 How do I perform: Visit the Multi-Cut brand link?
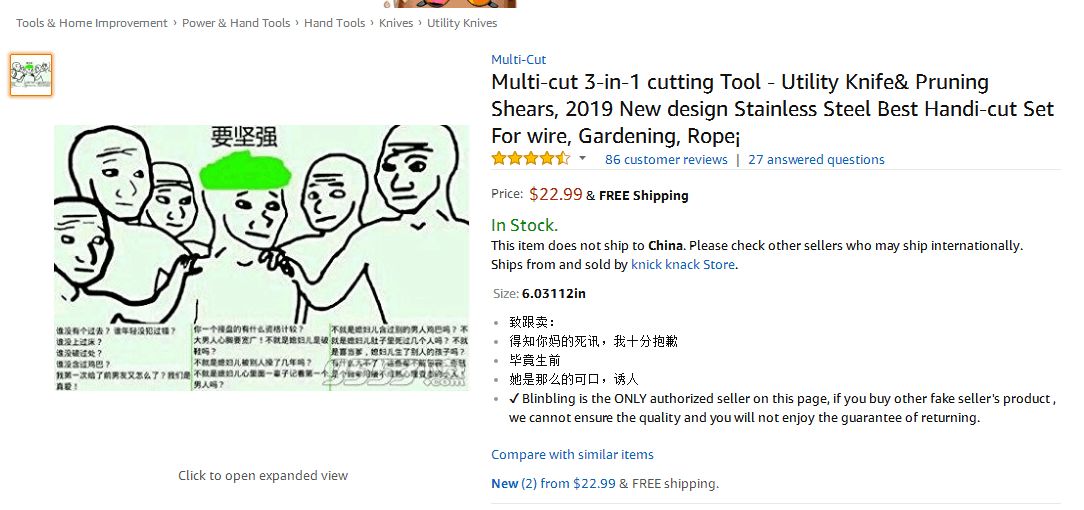point(518,59)
